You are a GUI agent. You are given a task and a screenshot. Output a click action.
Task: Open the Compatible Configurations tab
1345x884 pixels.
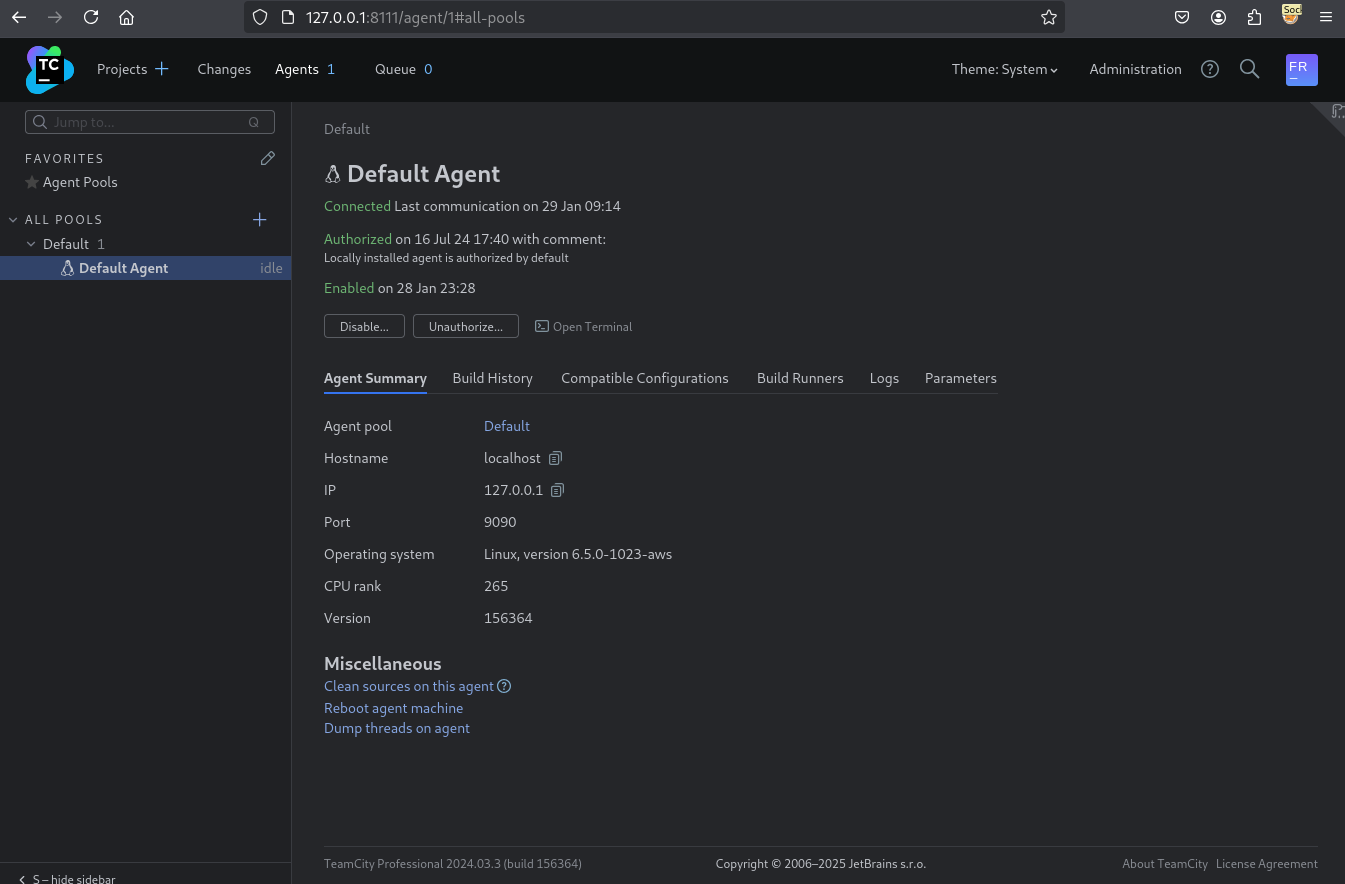644,378
